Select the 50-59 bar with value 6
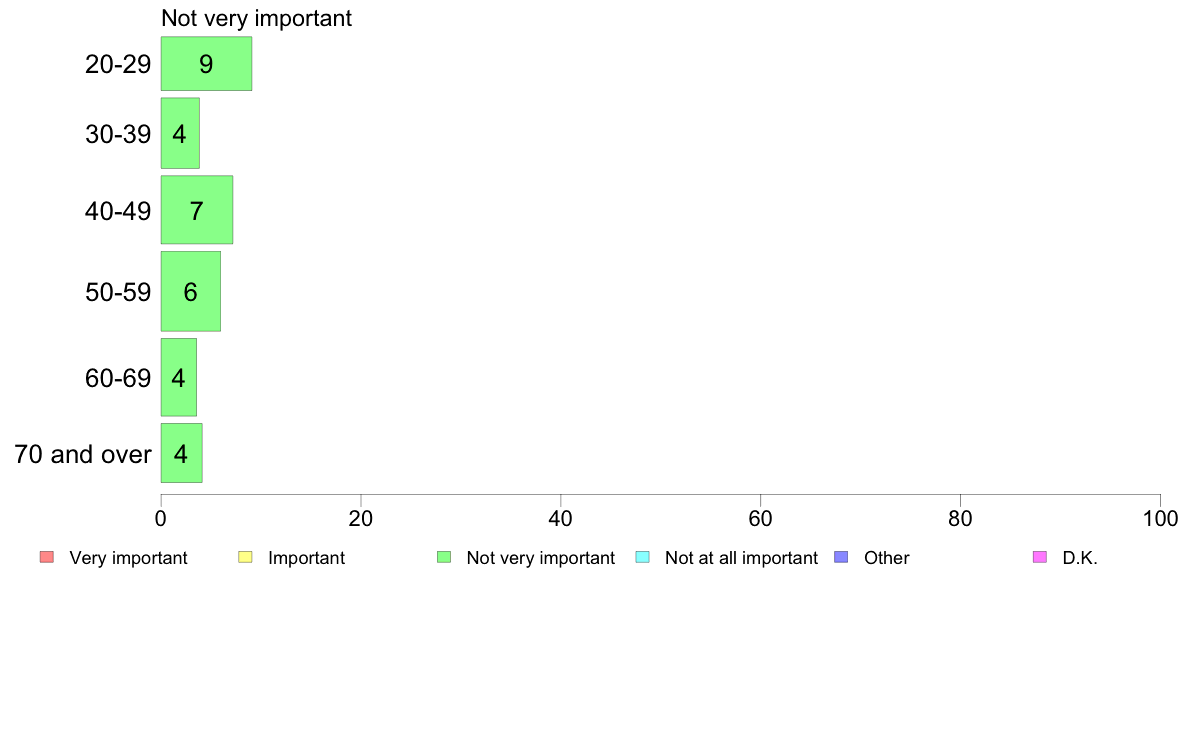The image size is (1188, 736). [191, 292]
